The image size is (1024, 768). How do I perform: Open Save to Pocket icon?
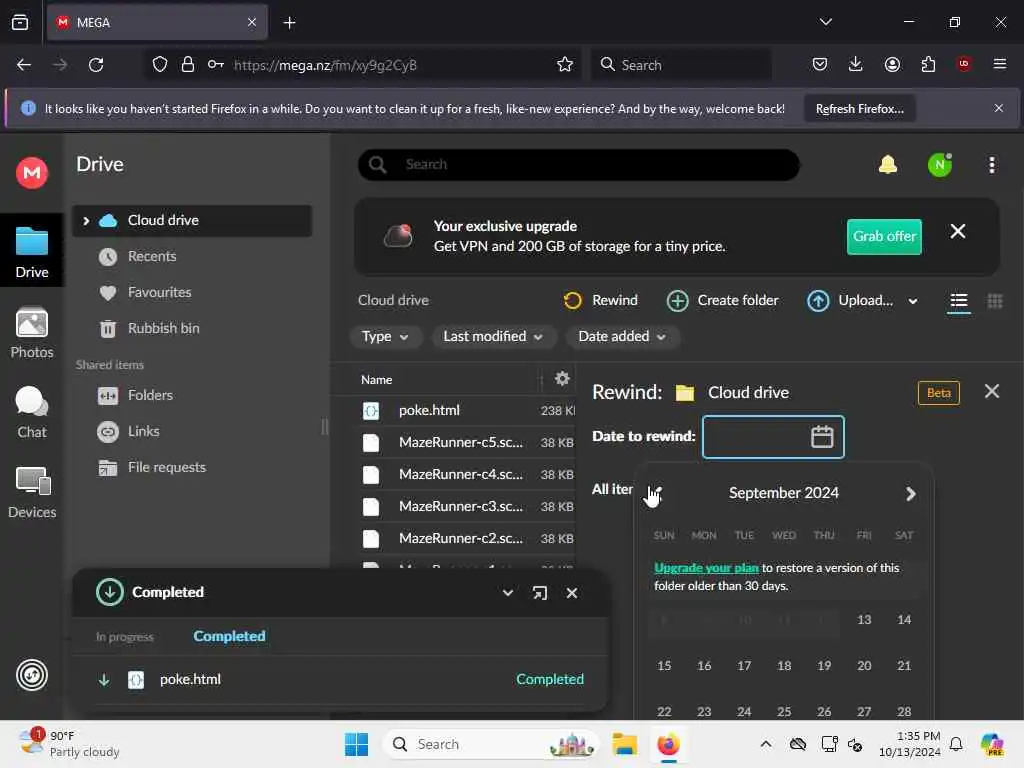[820, 64]
